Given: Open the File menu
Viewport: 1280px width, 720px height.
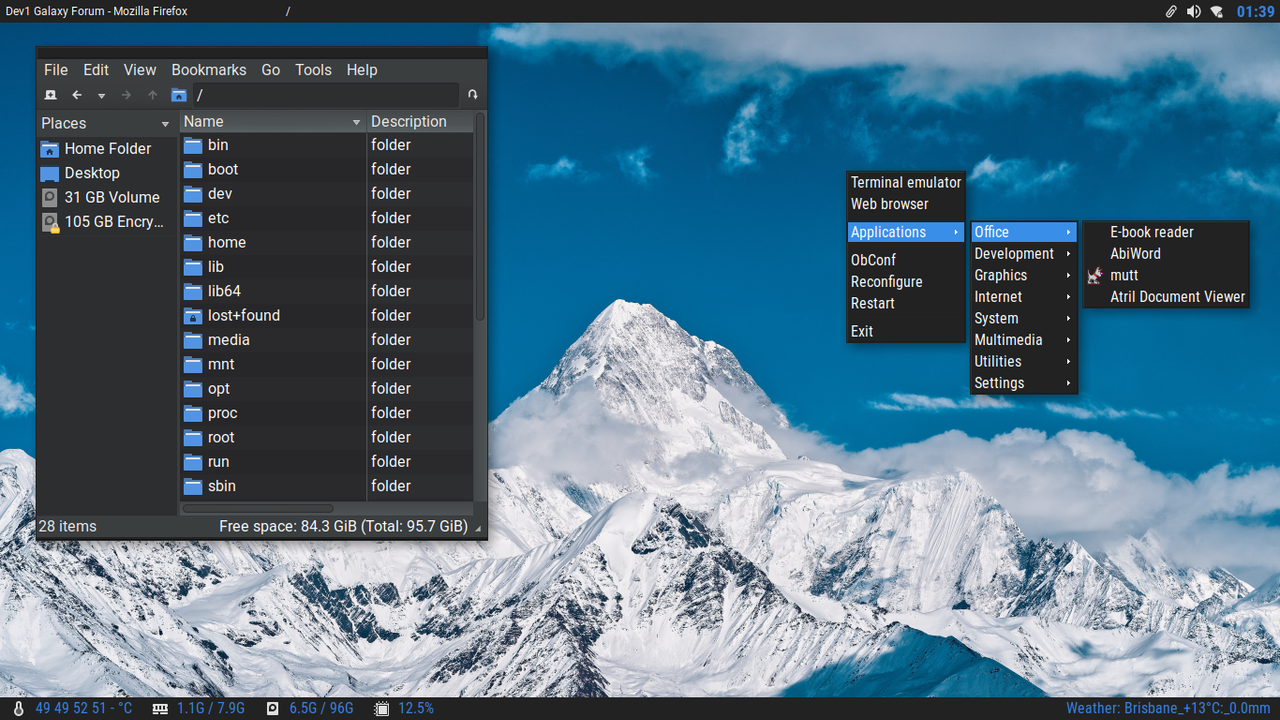Looking at the screenshot, I should [56, 70].
